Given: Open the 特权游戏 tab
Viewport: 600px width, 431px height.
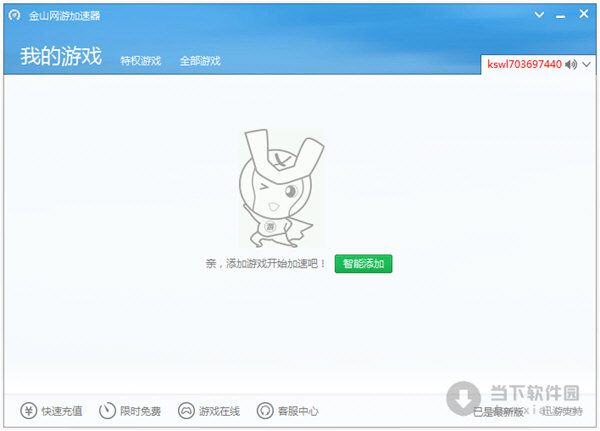Looking at the screenshot, I should (141, 61).
